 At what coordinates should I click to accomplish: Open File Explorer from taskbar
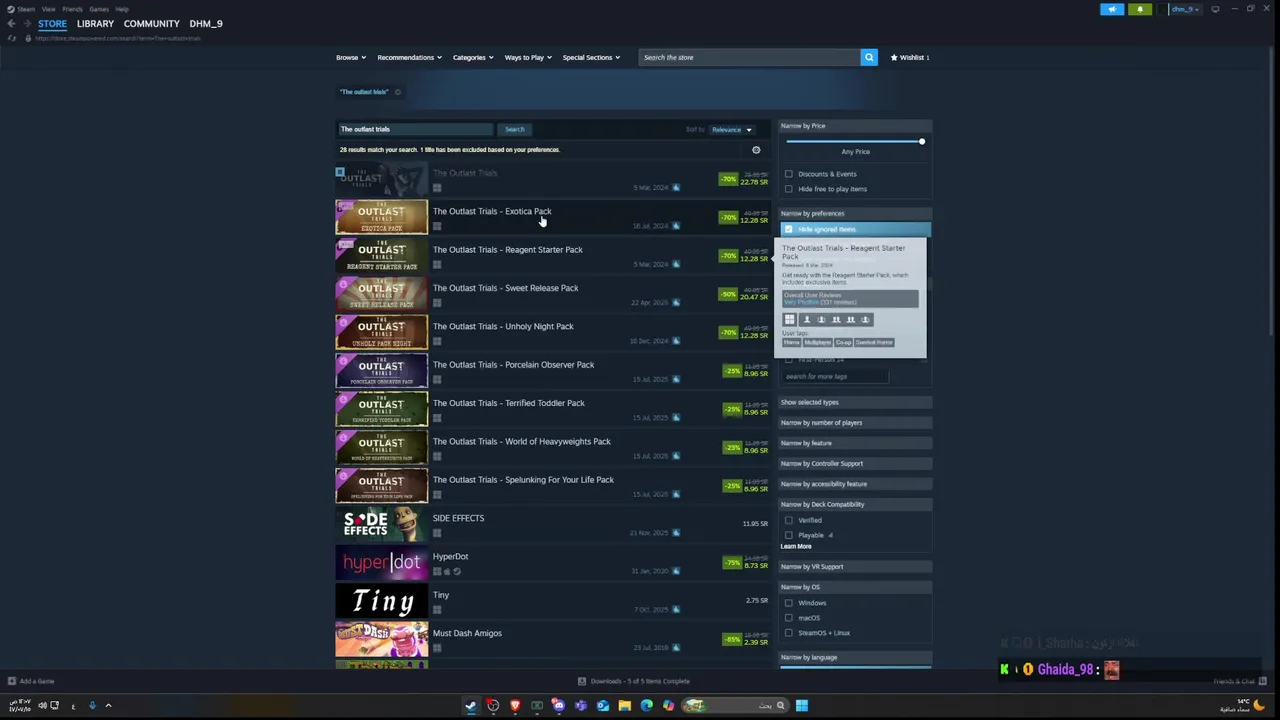625,705
